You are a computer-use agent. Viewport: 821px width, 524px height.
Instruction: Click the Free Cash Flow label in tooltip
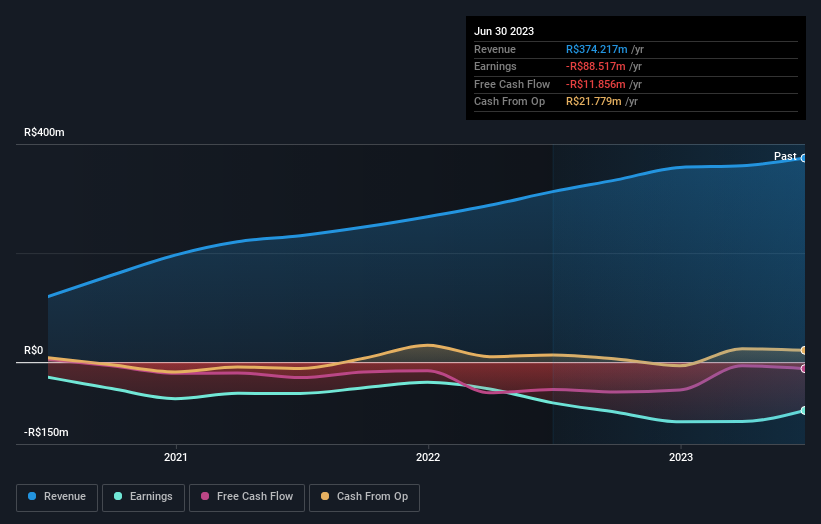tap(512, 84)
